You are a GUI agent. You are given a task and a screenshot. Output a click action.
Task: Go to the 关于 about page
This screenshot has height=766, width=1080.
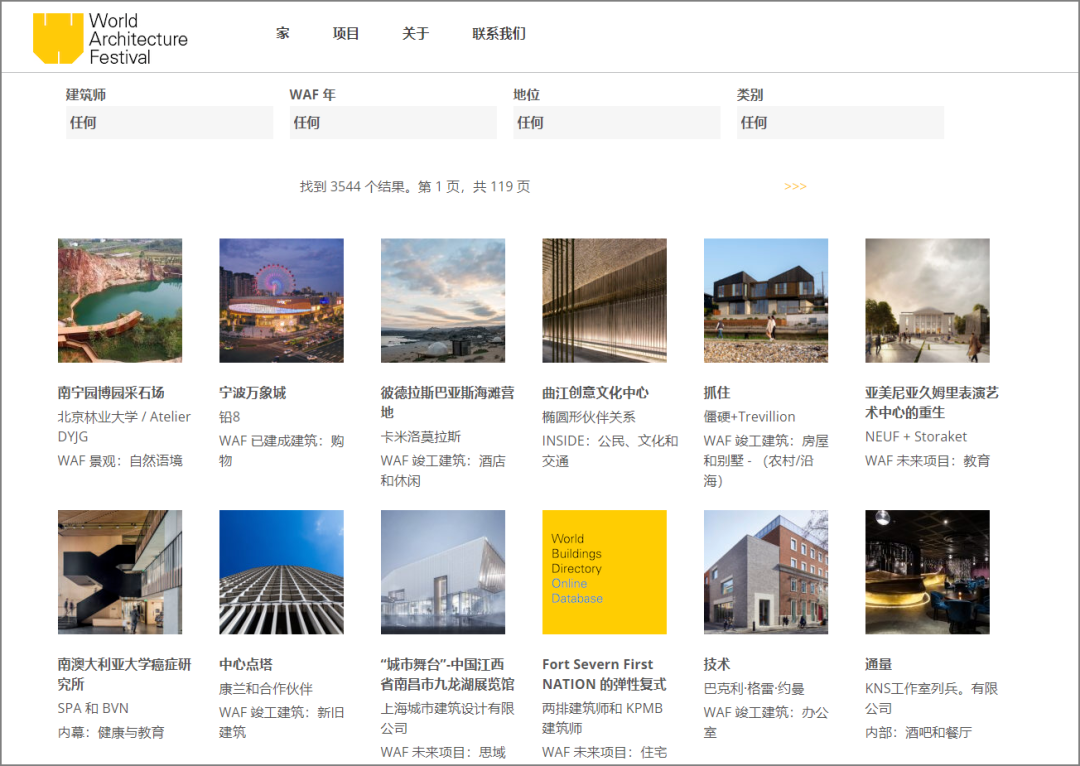tap(415, 33)
